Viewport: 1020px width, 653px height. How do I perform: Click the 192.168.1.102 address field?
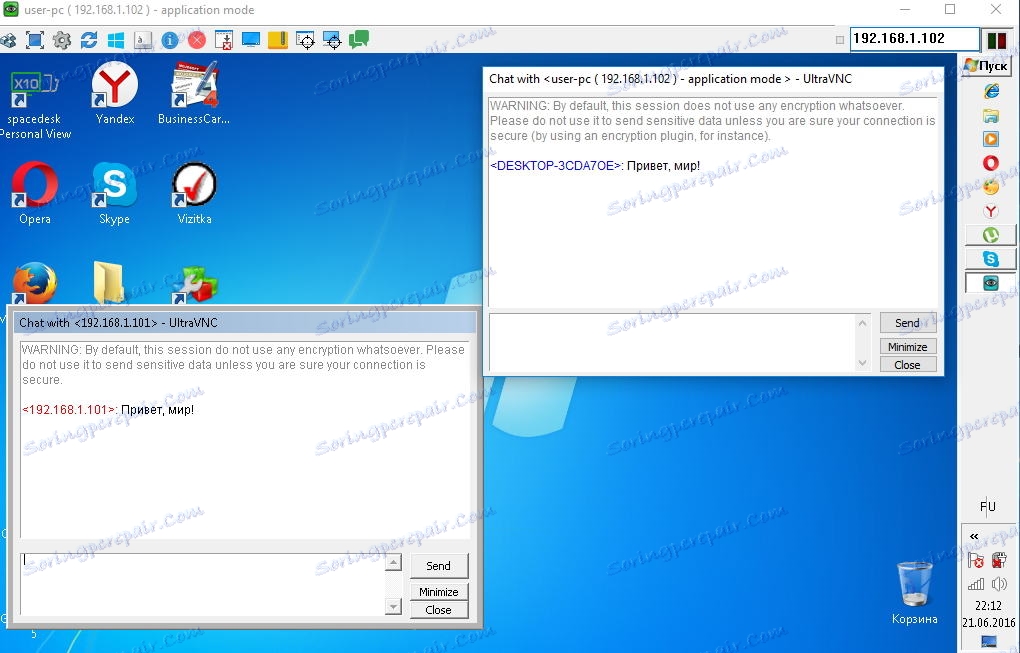click(914, 38)
